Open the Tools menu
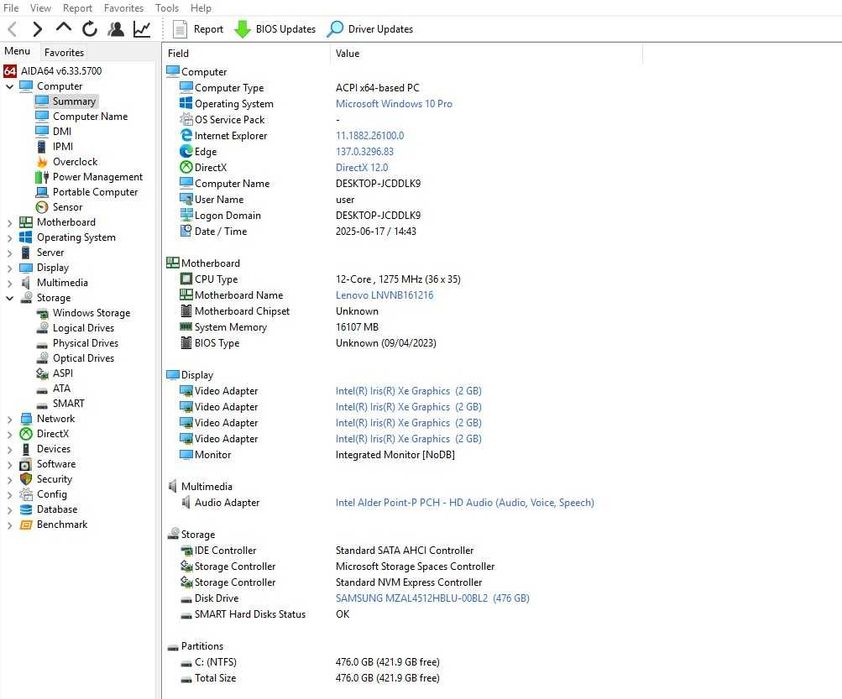 click(x=166, y=8)
